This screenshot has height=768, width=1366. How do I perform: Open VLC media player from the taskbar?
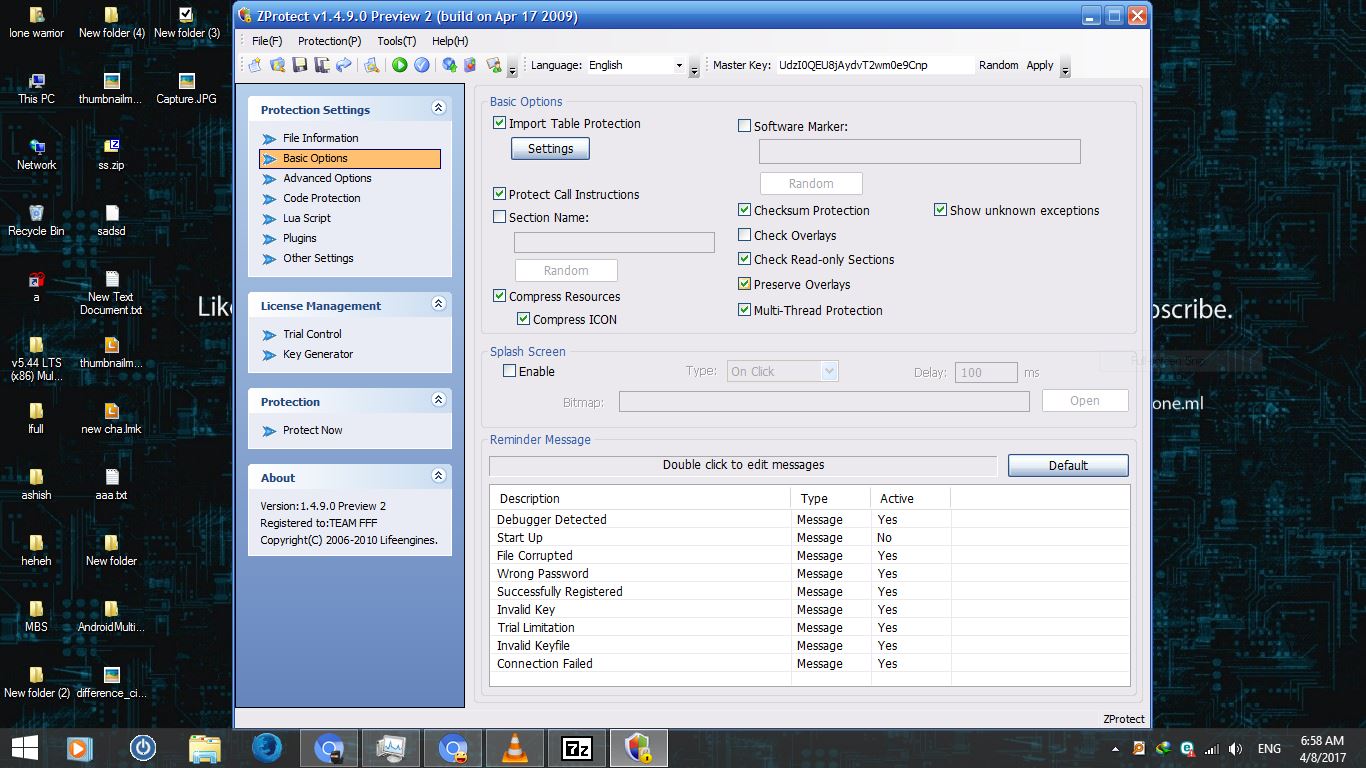515,748
